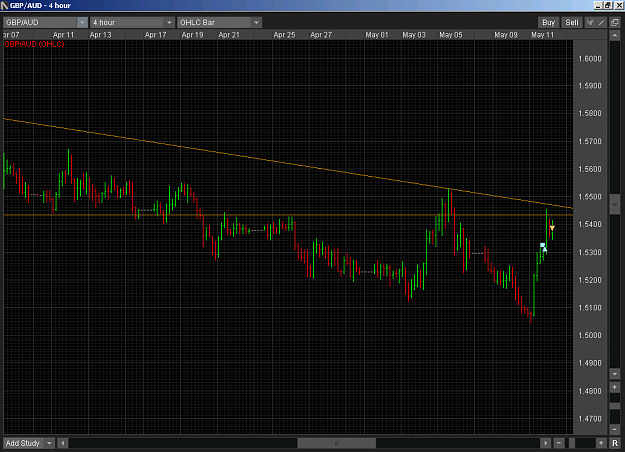This screenshot has width=625, height=452.
Task: Click the horizontal scroll left arrow
Action: click(63, 443)
